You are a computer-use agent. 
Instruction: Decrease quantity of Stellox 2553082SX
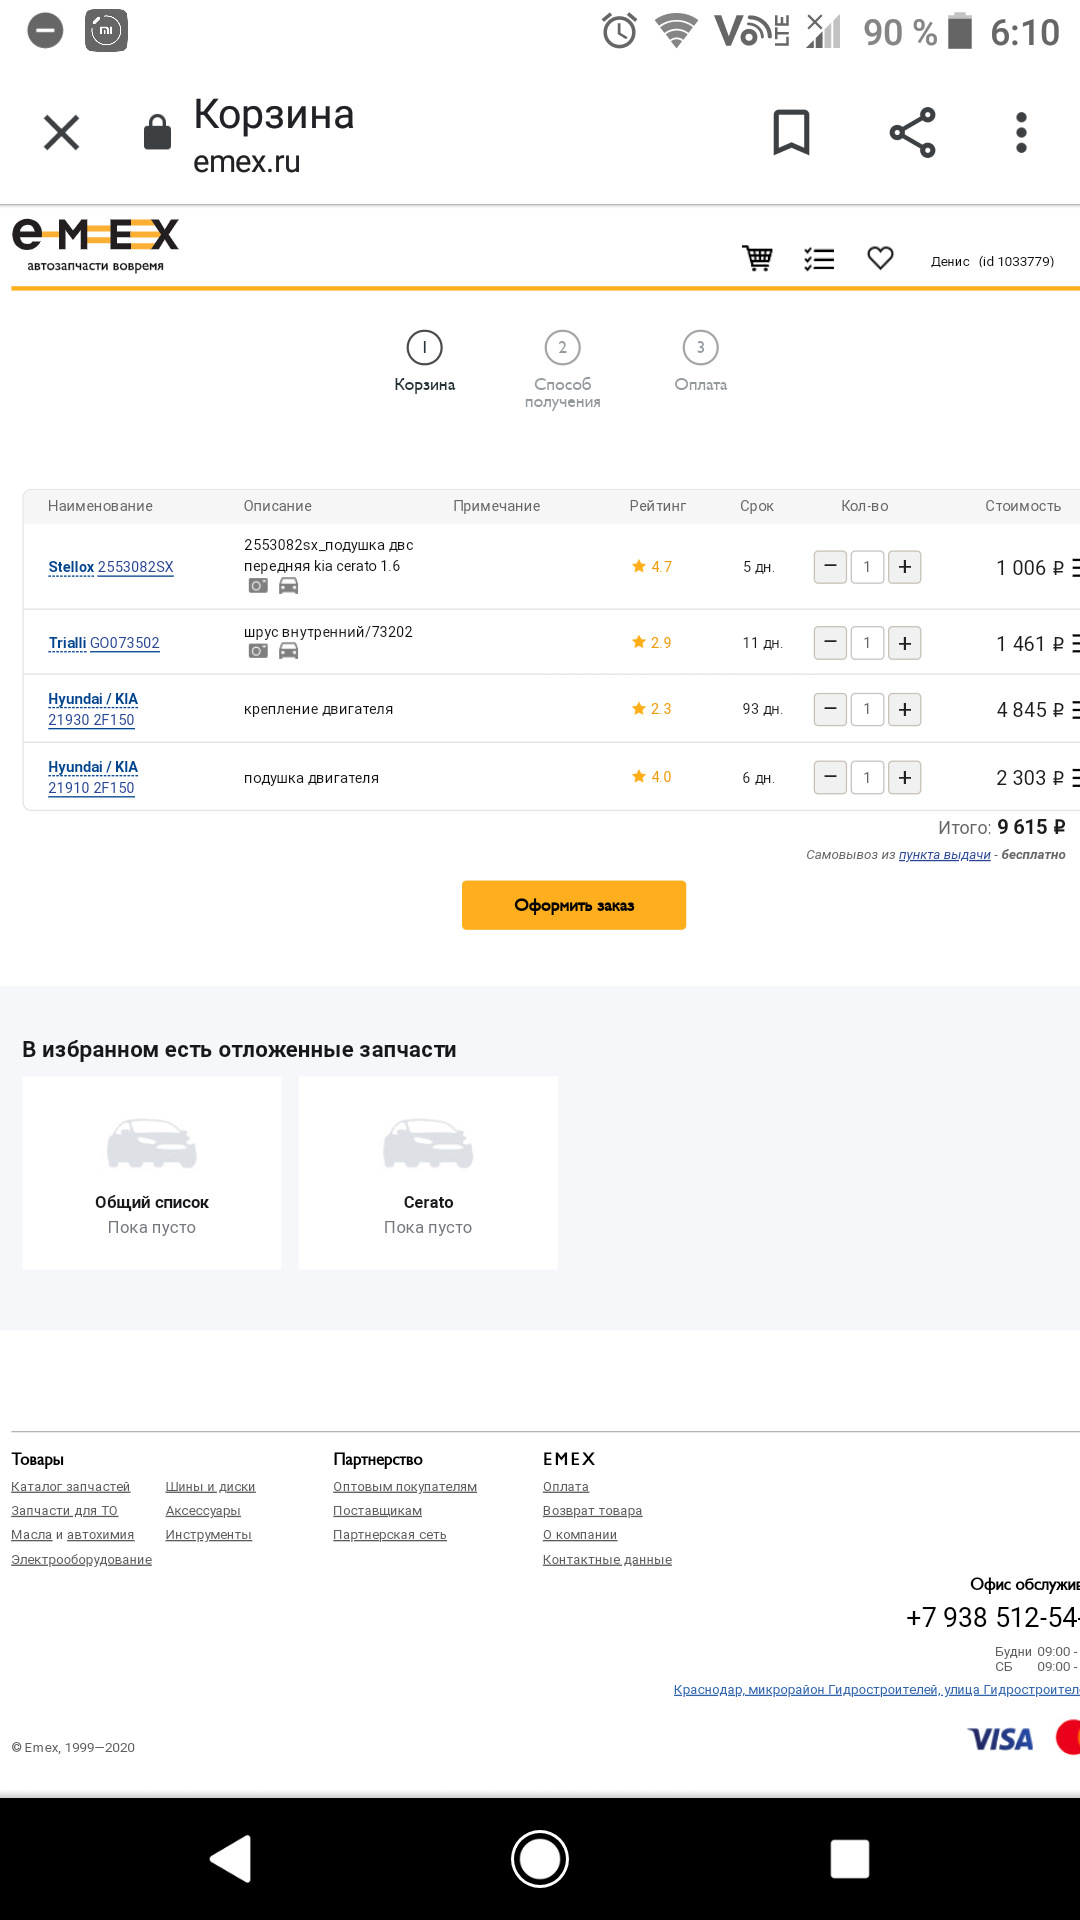pyautogui.click(x=830, y=567)
